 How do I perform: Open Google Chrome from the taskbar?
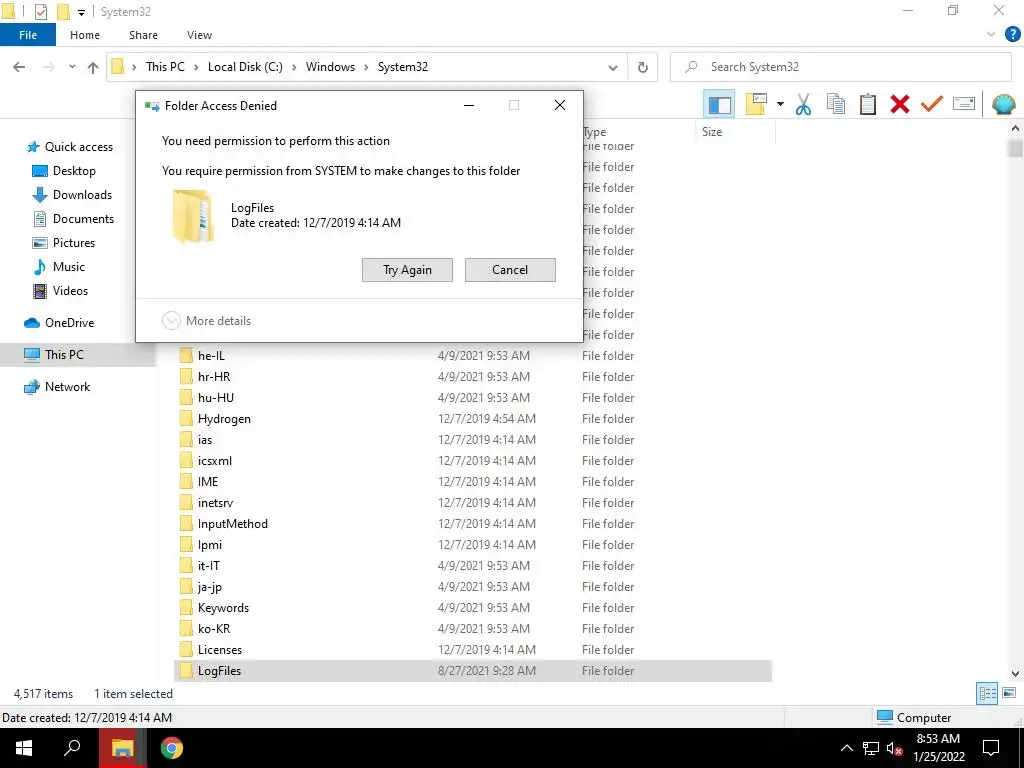pyautogui.click(x=172, y=748)
